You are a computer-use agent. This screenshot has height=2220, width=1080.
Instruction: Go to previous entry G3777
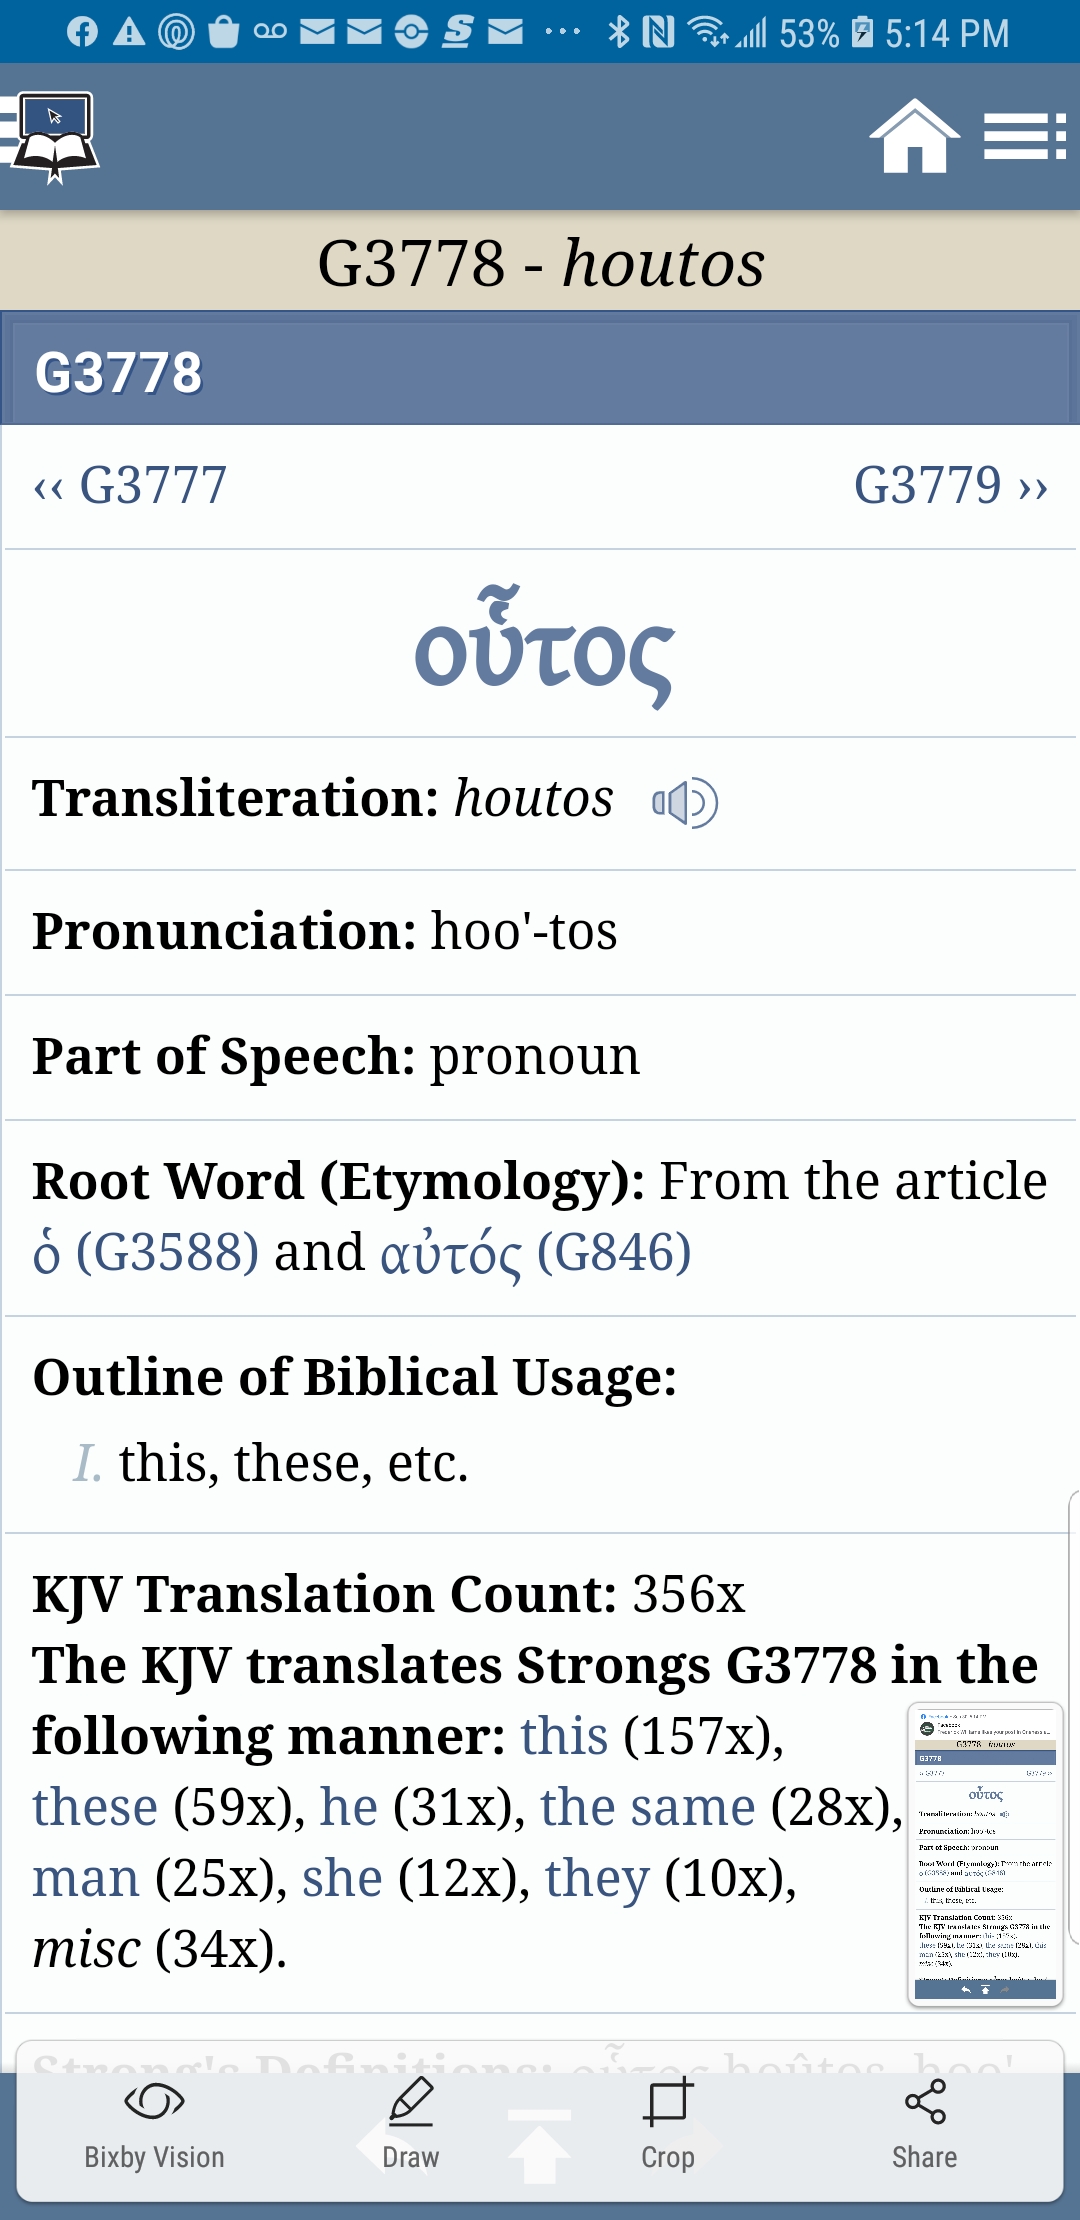pyautogui.click(x=131, y=486)
